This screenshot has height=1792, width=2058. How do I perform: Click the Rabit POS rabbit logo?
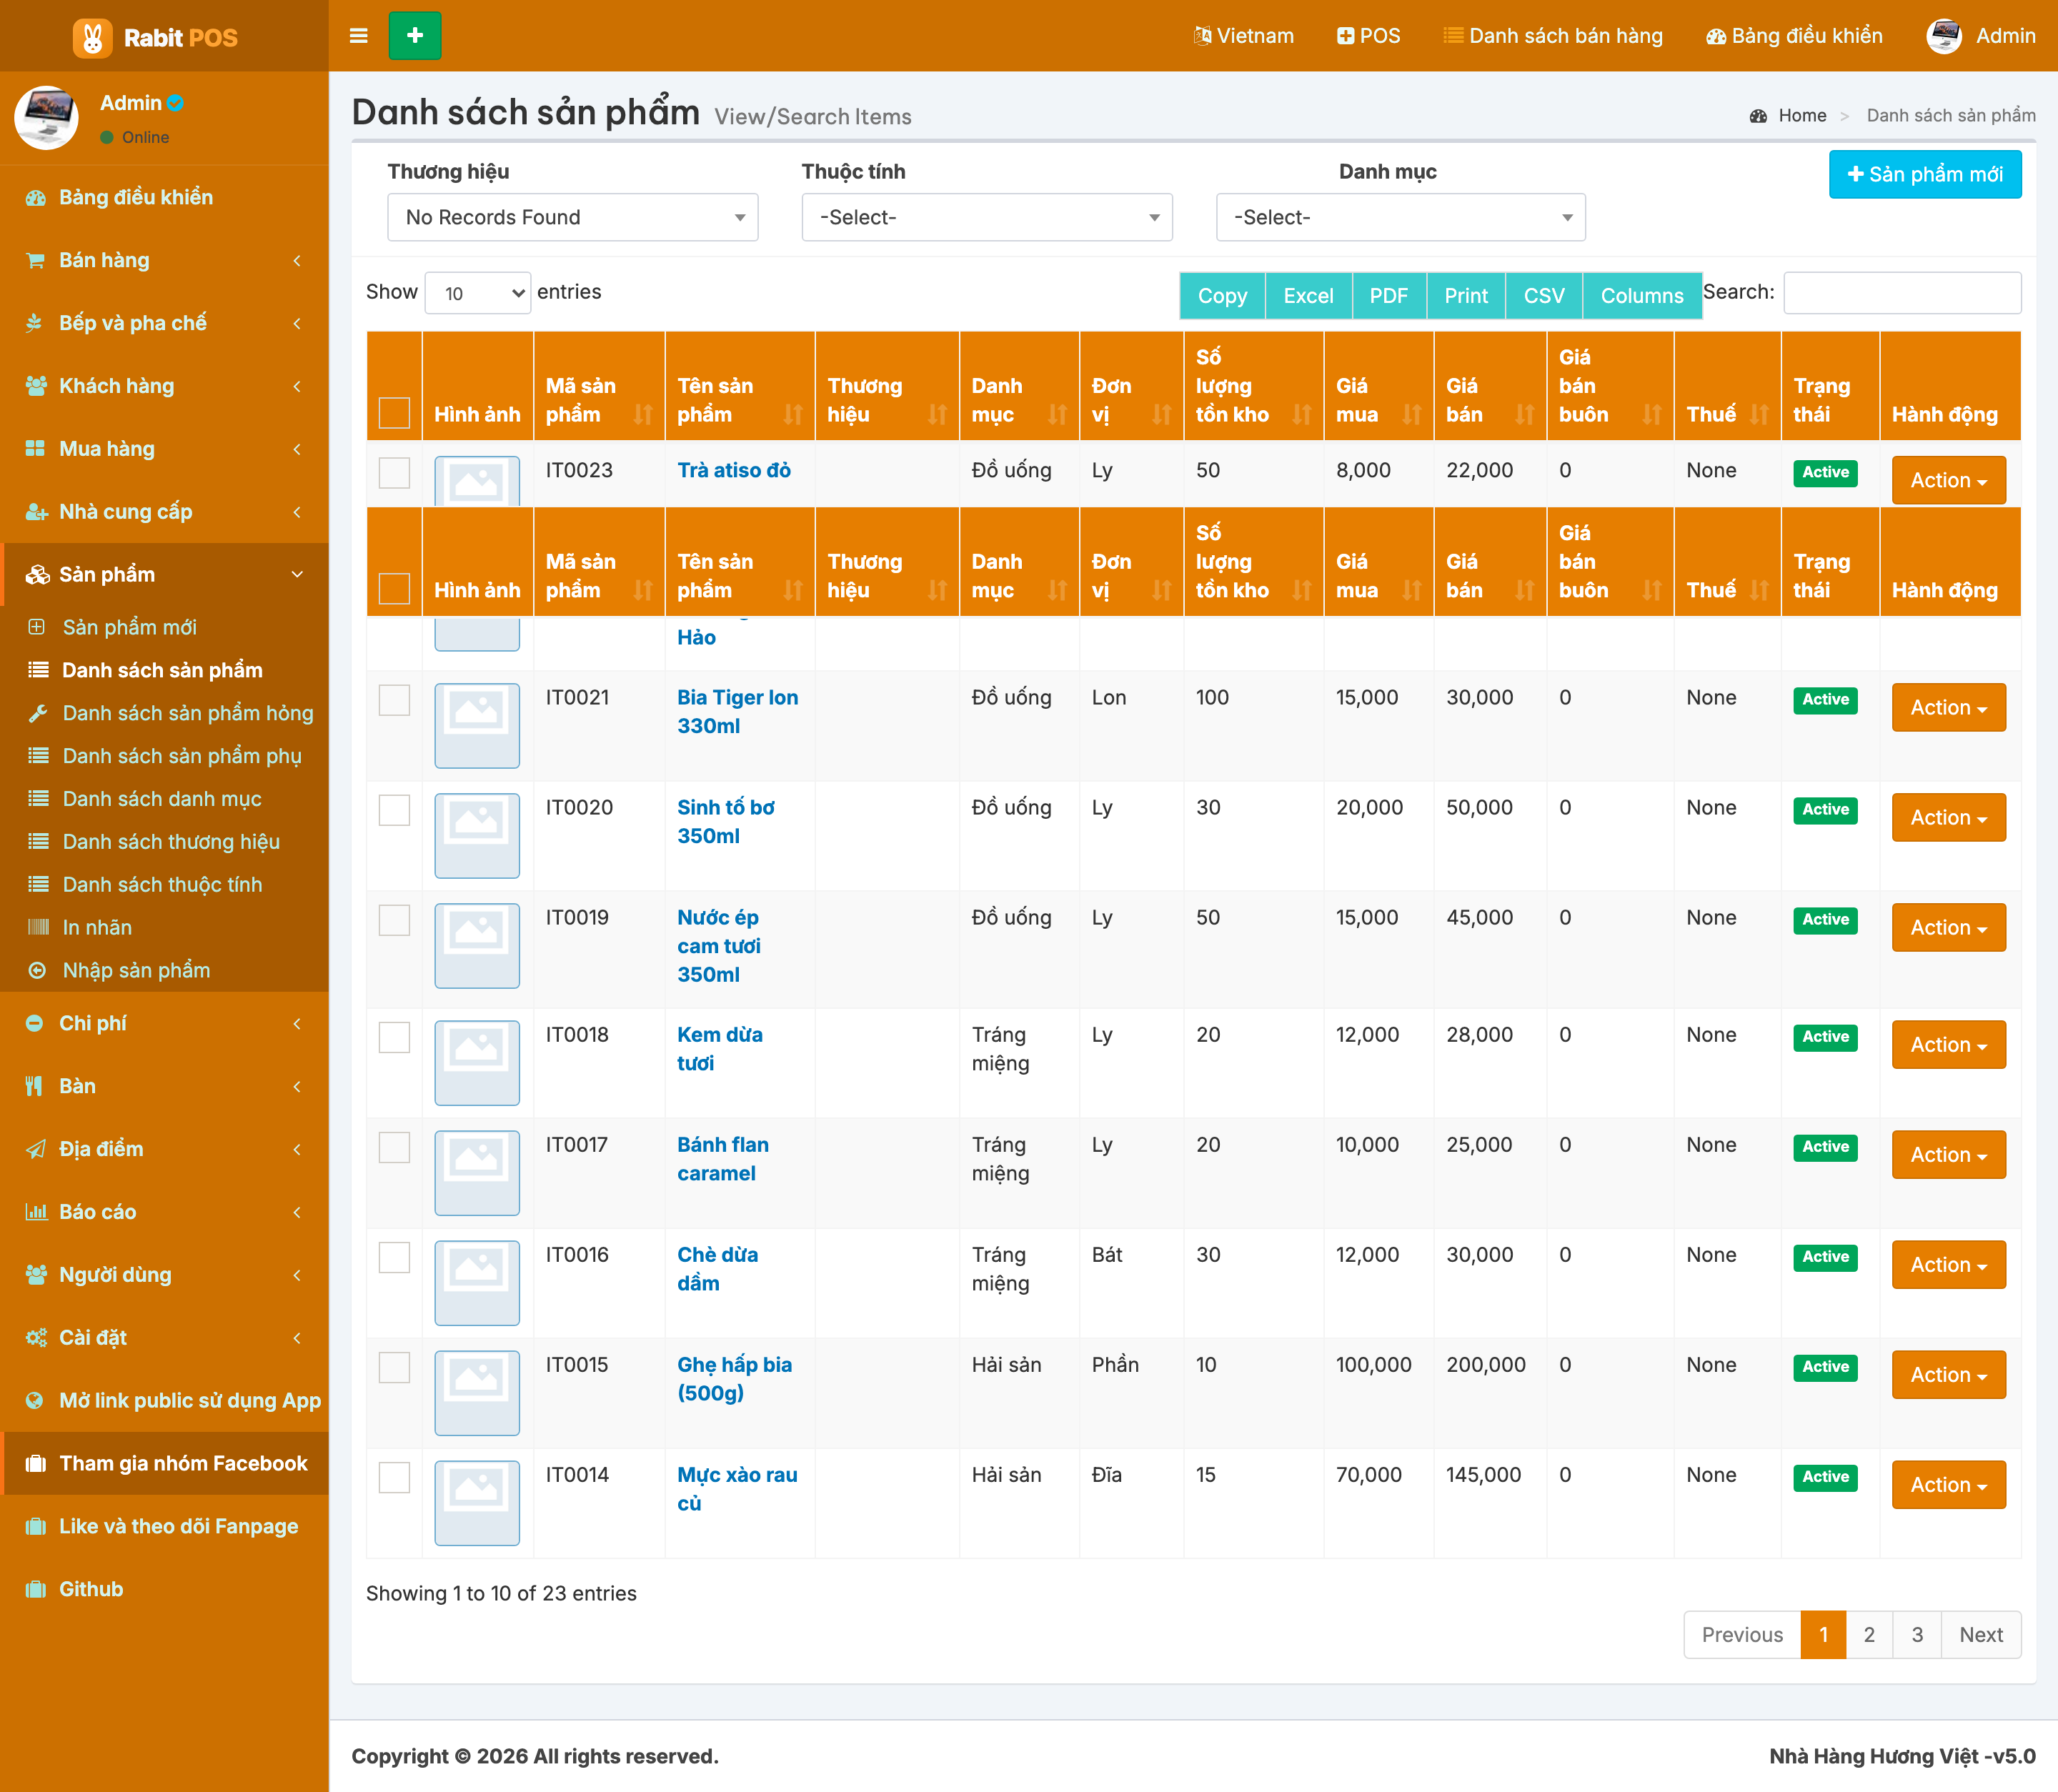point(92,37)
